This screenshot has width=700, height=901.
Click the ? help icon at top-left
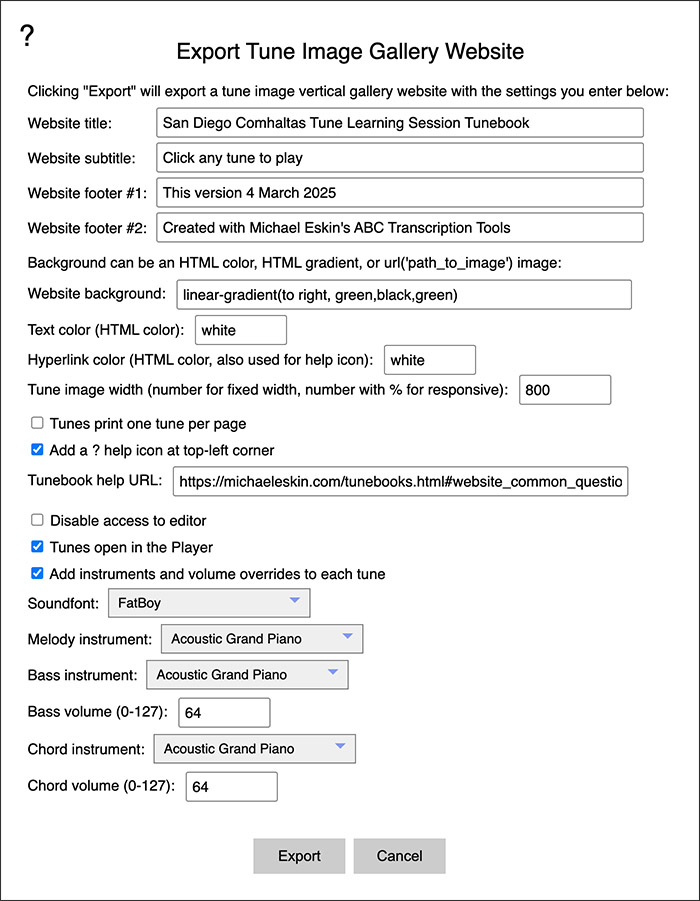pos(27,36)
